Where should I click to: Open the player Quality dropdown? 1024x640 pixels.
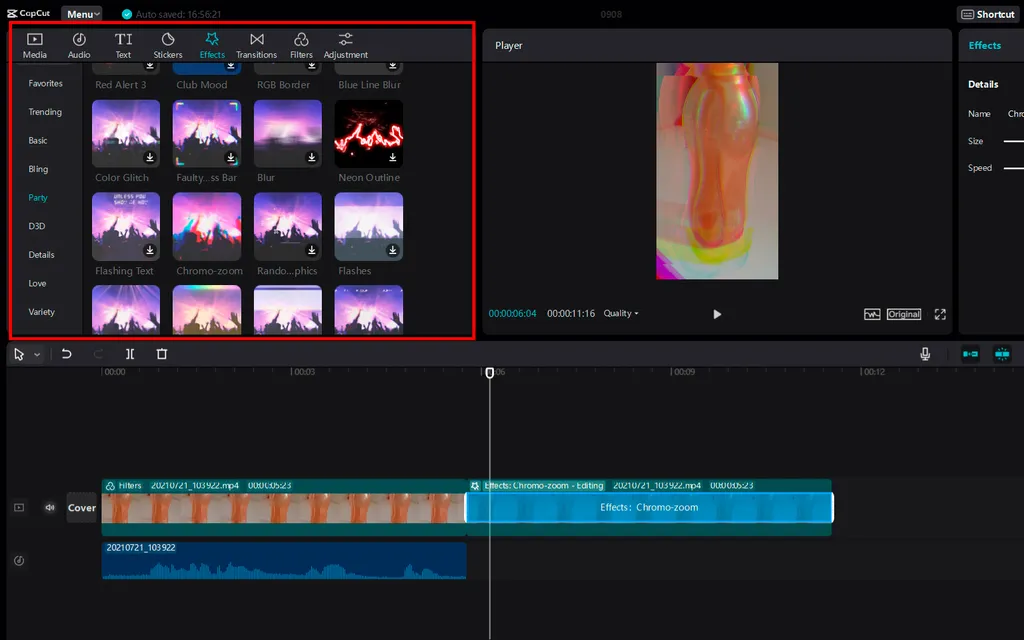coord(620,314)
